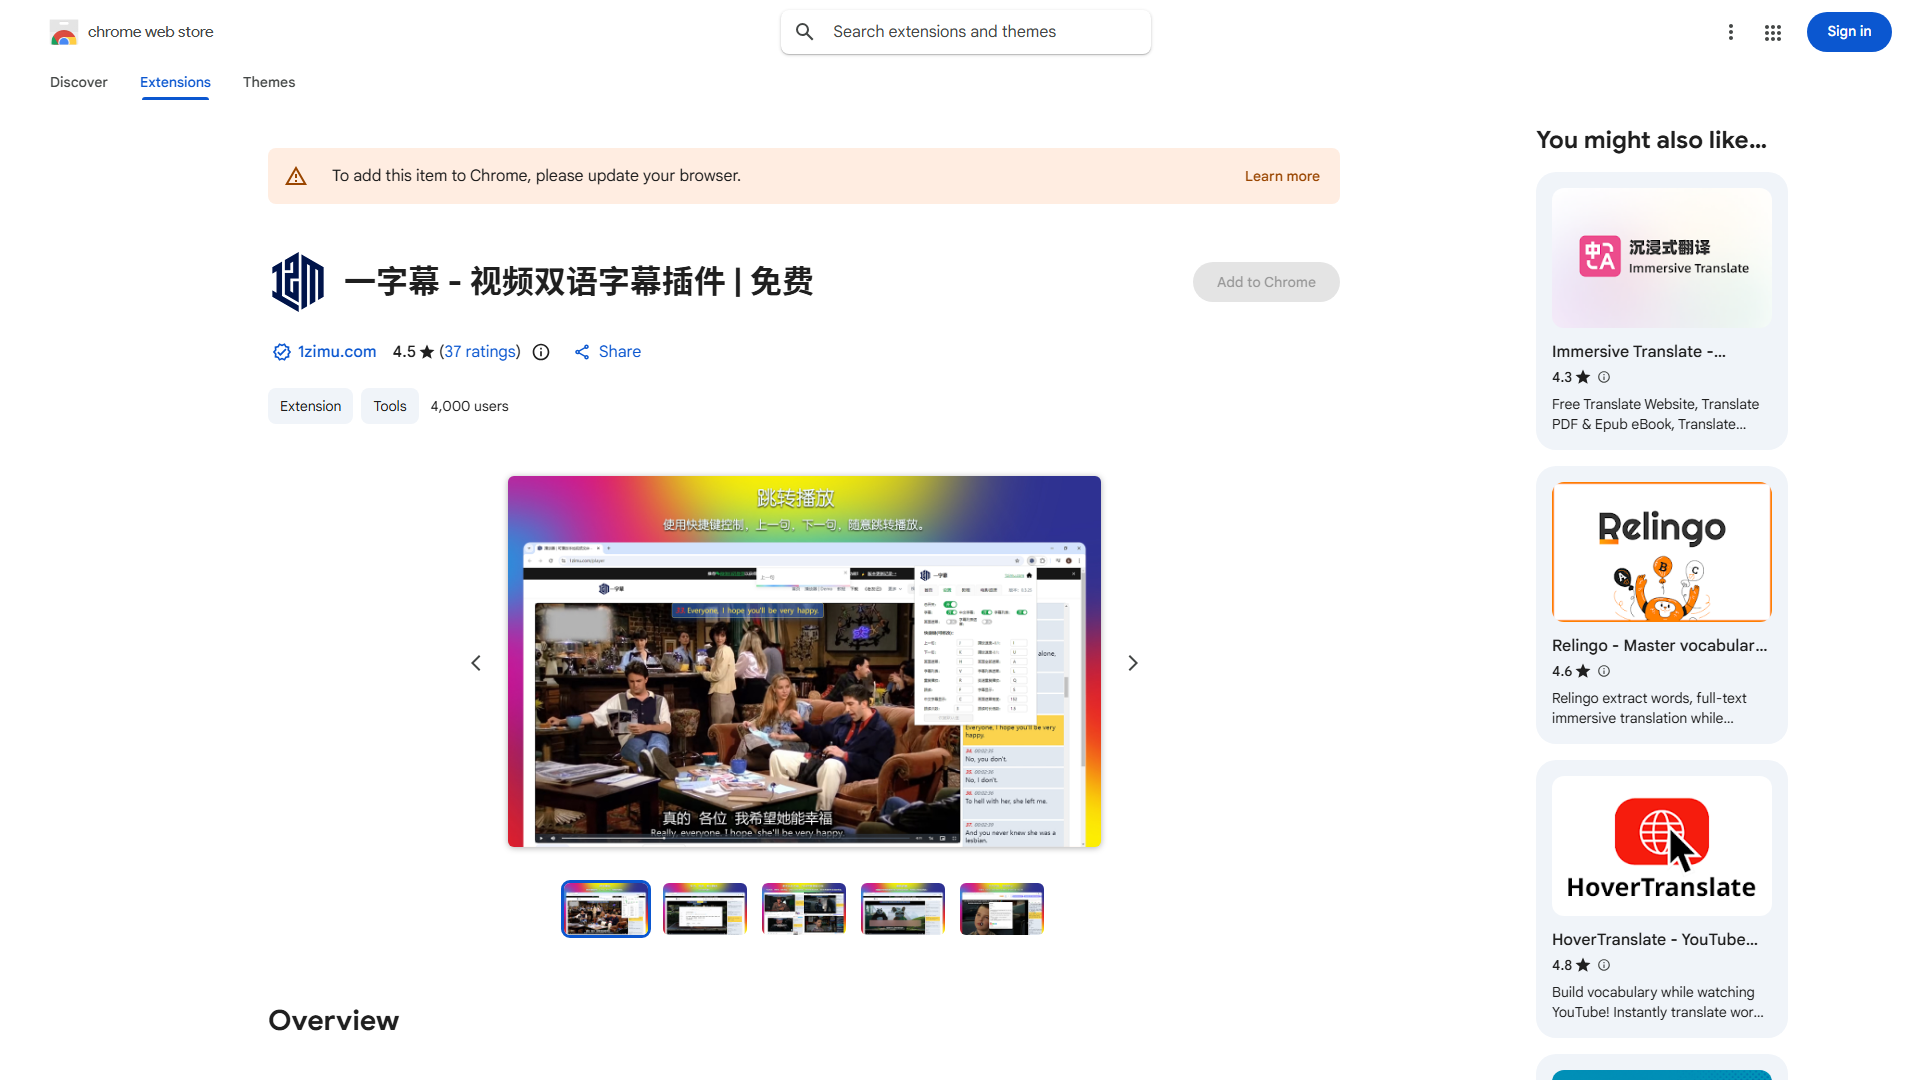Viewport: 1920px width, 1080px height.
Task: Show previous screenshot with left arrow
Action: 476,663
